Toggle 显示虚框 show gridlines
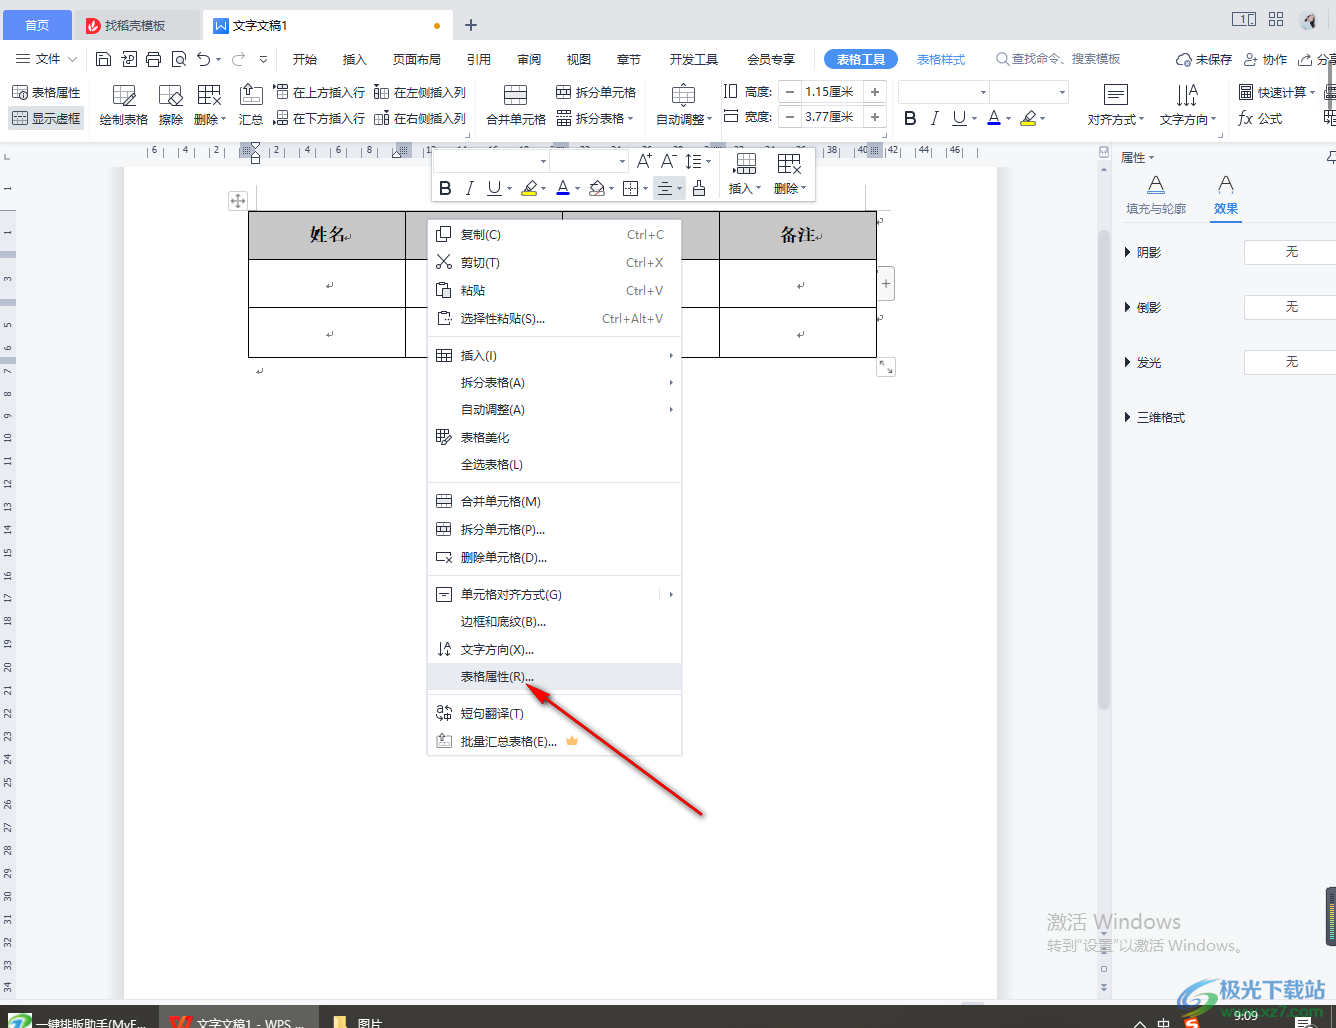This screenshot has height=1028, width=1336. tap(46, 118)
